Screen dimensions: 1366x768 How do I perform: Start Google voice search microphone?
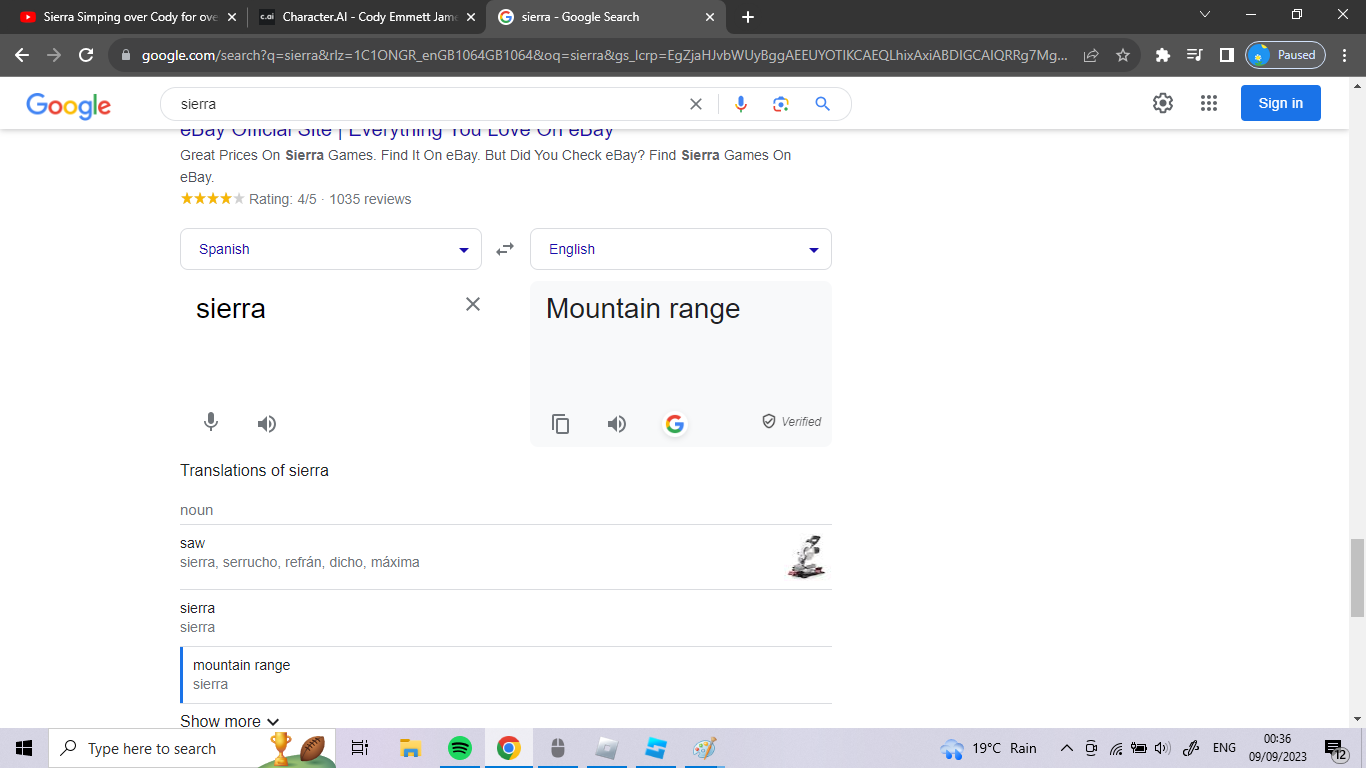[x=741, y=104]
